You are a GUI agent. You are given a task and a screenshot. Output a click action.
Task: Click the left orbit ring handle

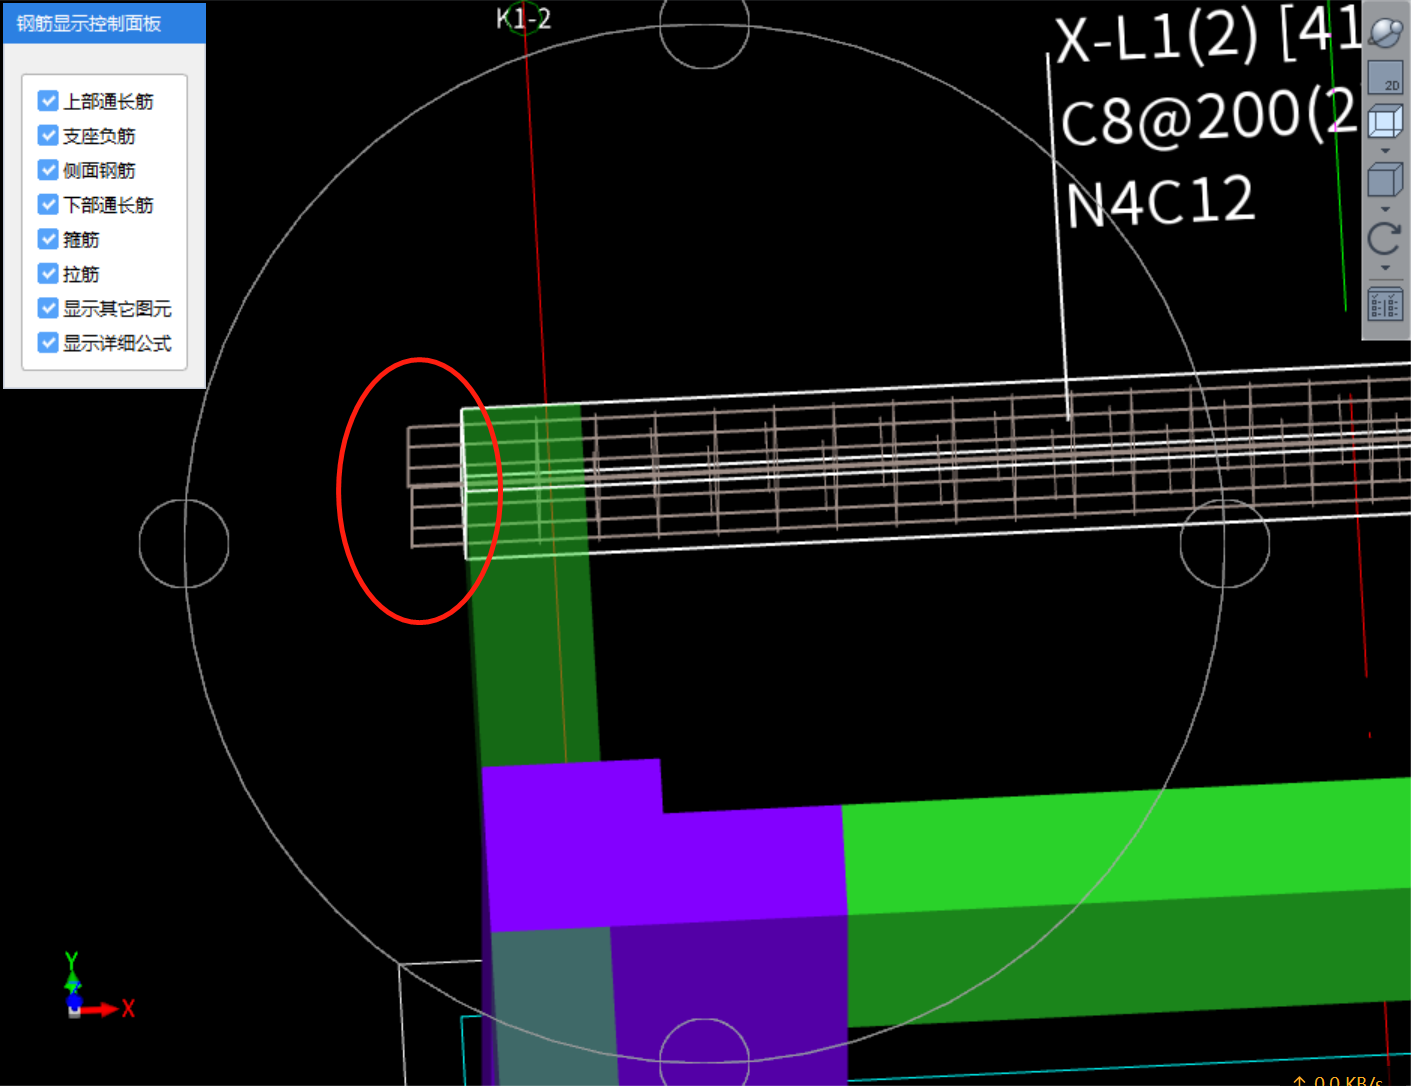click(x=184, y=544)
